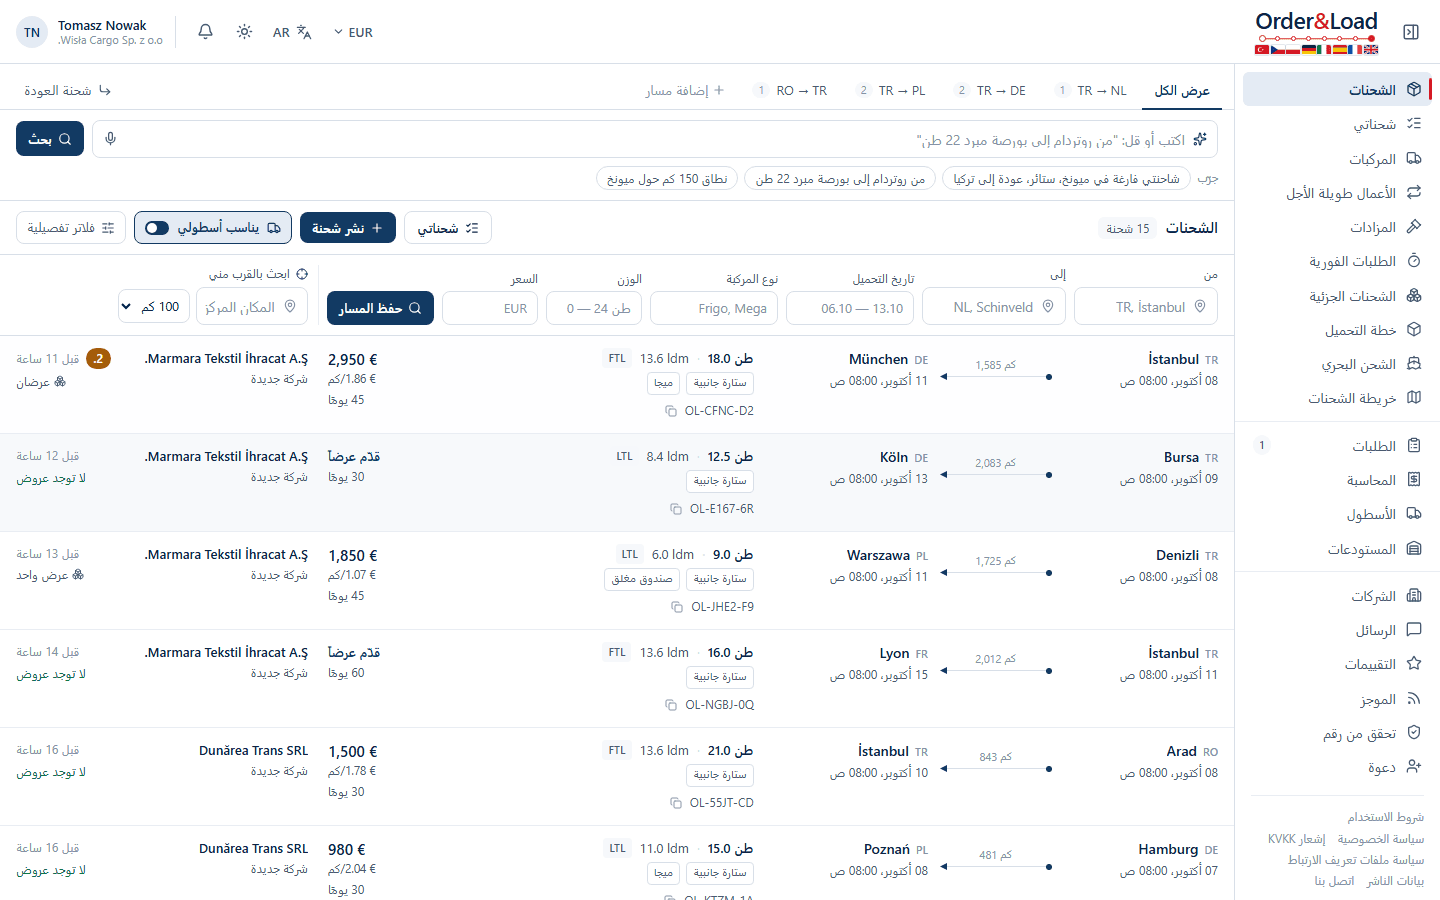
Task: Collapse the sidebar panel icon
Action: [1411, 32]
